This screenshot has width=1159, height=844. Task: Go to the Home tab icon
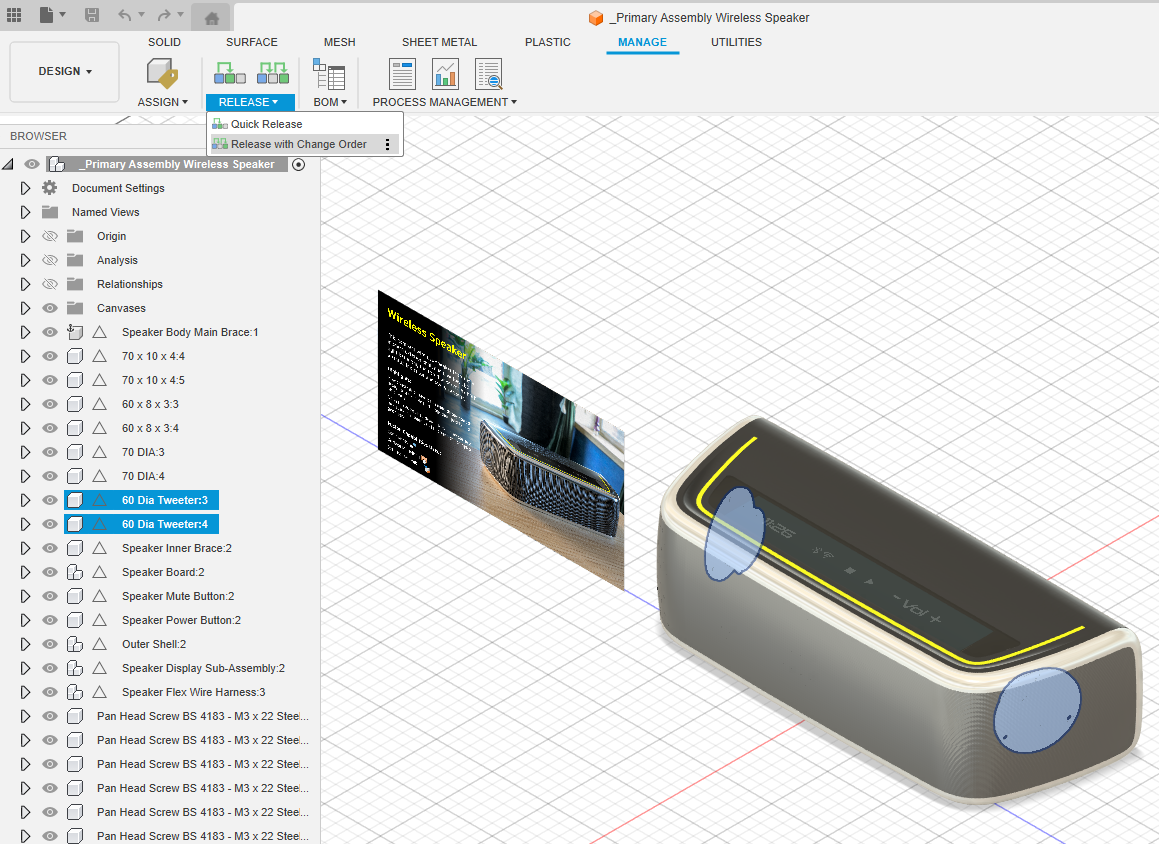pos(211,18)
